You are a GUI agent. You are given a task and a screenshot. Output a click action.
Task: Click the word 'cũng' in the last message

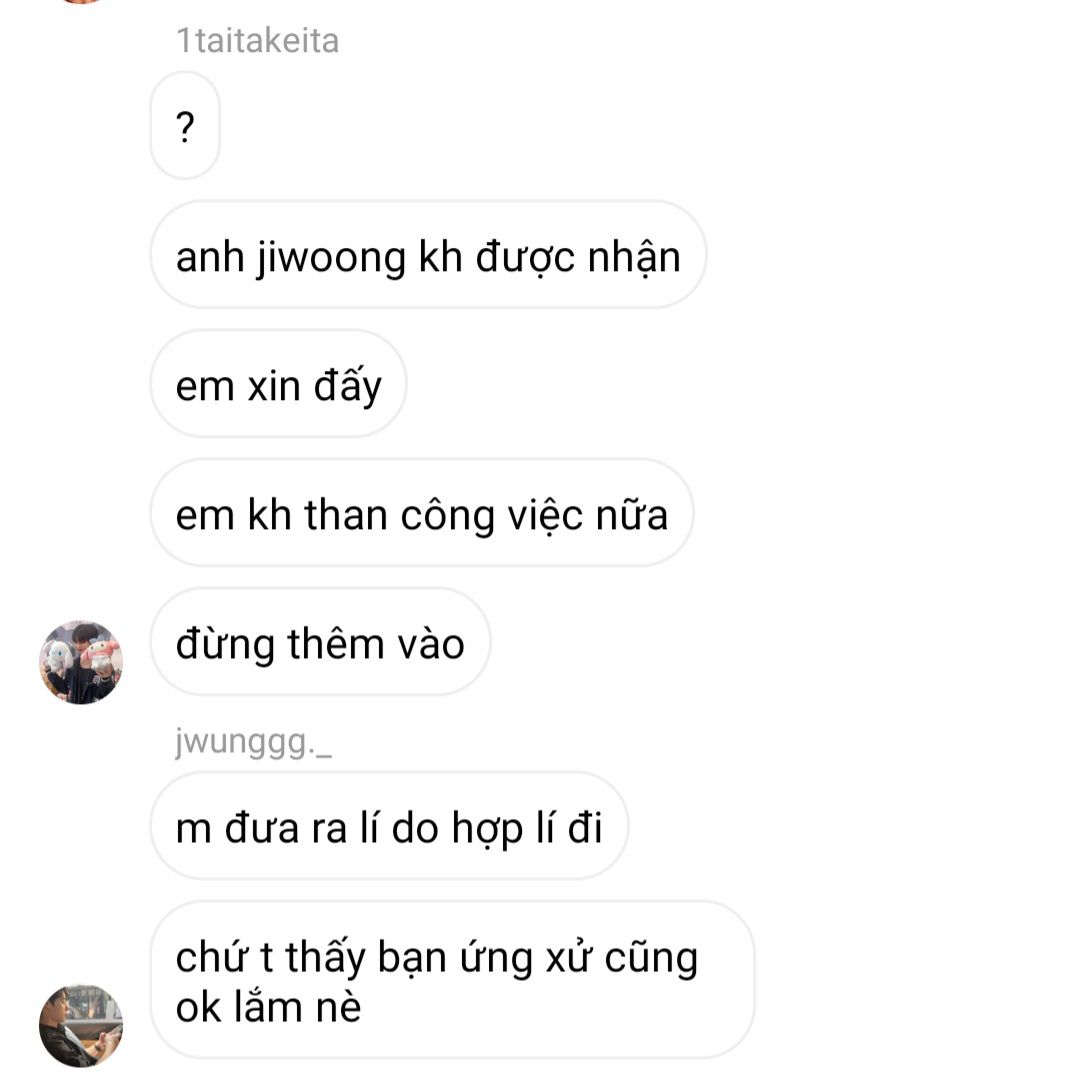(651, 958)
